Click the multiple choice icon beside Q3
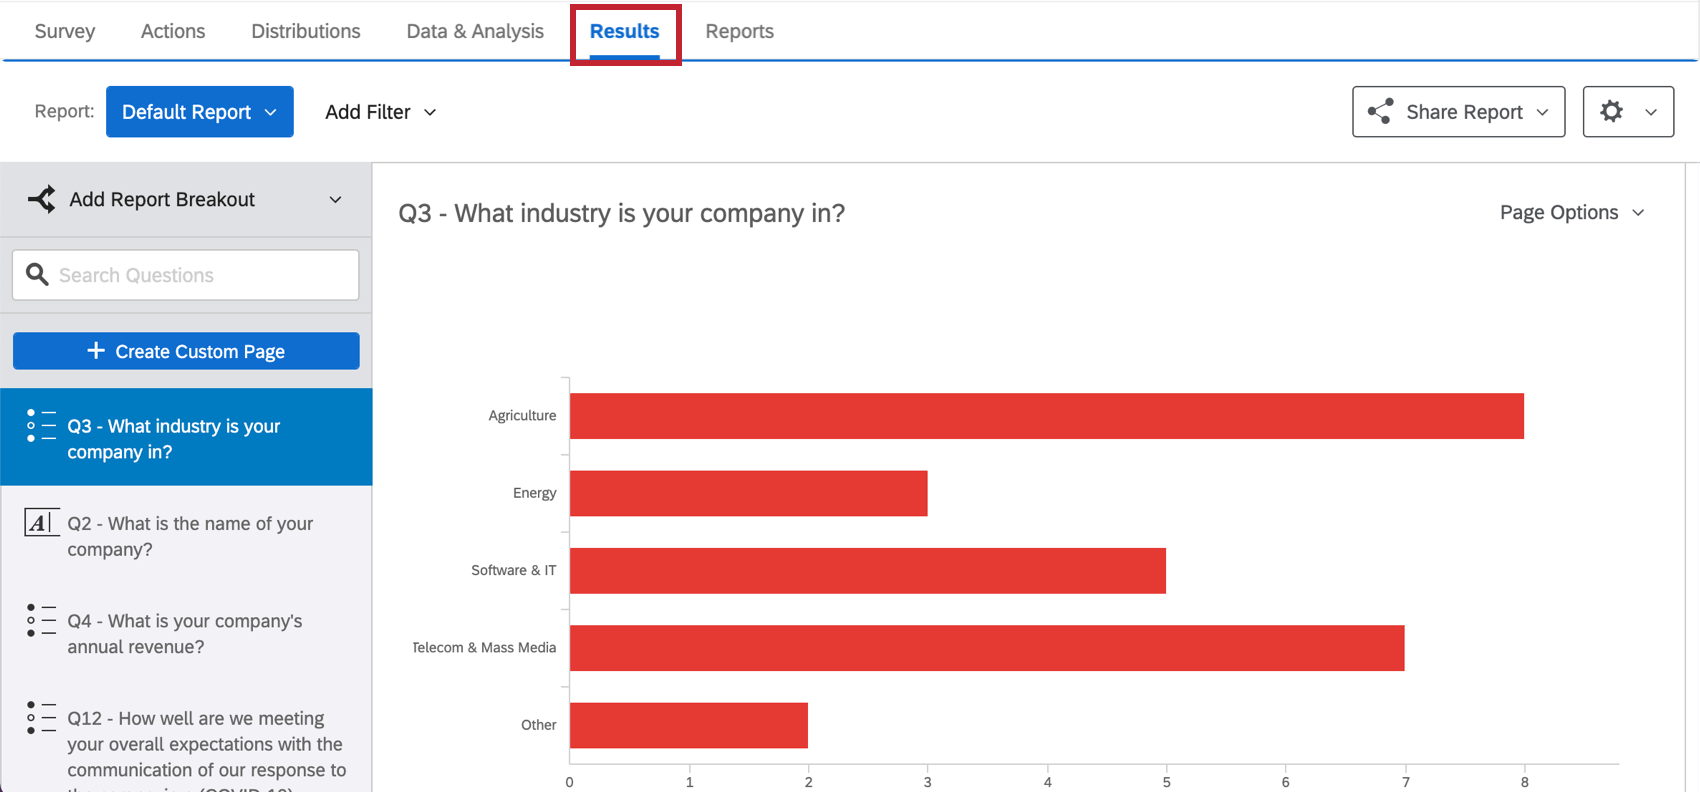Screen dimensions: 1700x792 (x=41, y=426)
